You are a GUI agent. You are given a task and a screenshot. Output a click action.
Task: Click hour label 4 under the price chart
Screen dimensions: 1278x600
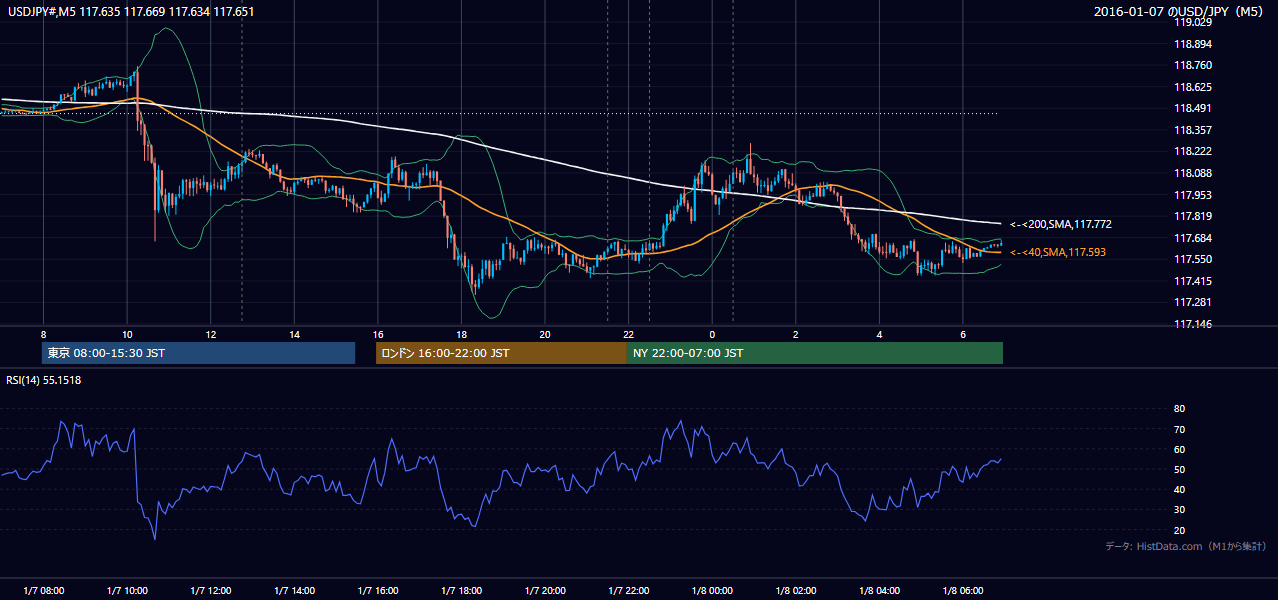tap(880, 334)
